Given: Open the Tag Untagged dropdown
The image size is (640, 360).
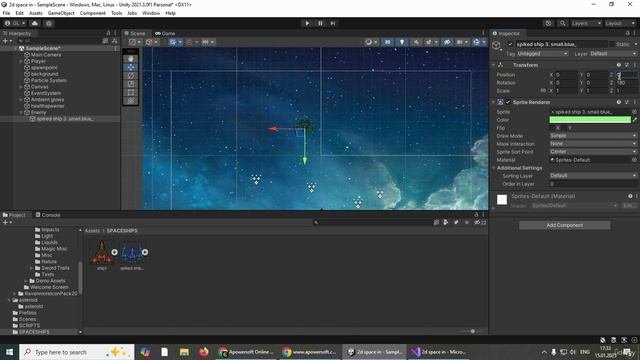Looking at the screenshot, I should click(x=542, y=54).
